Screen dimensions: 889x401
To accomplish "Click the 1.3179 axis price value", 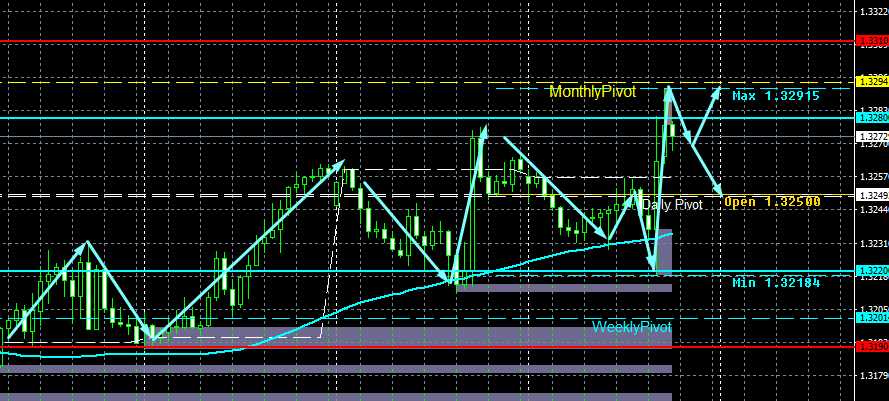I will 874,375.
